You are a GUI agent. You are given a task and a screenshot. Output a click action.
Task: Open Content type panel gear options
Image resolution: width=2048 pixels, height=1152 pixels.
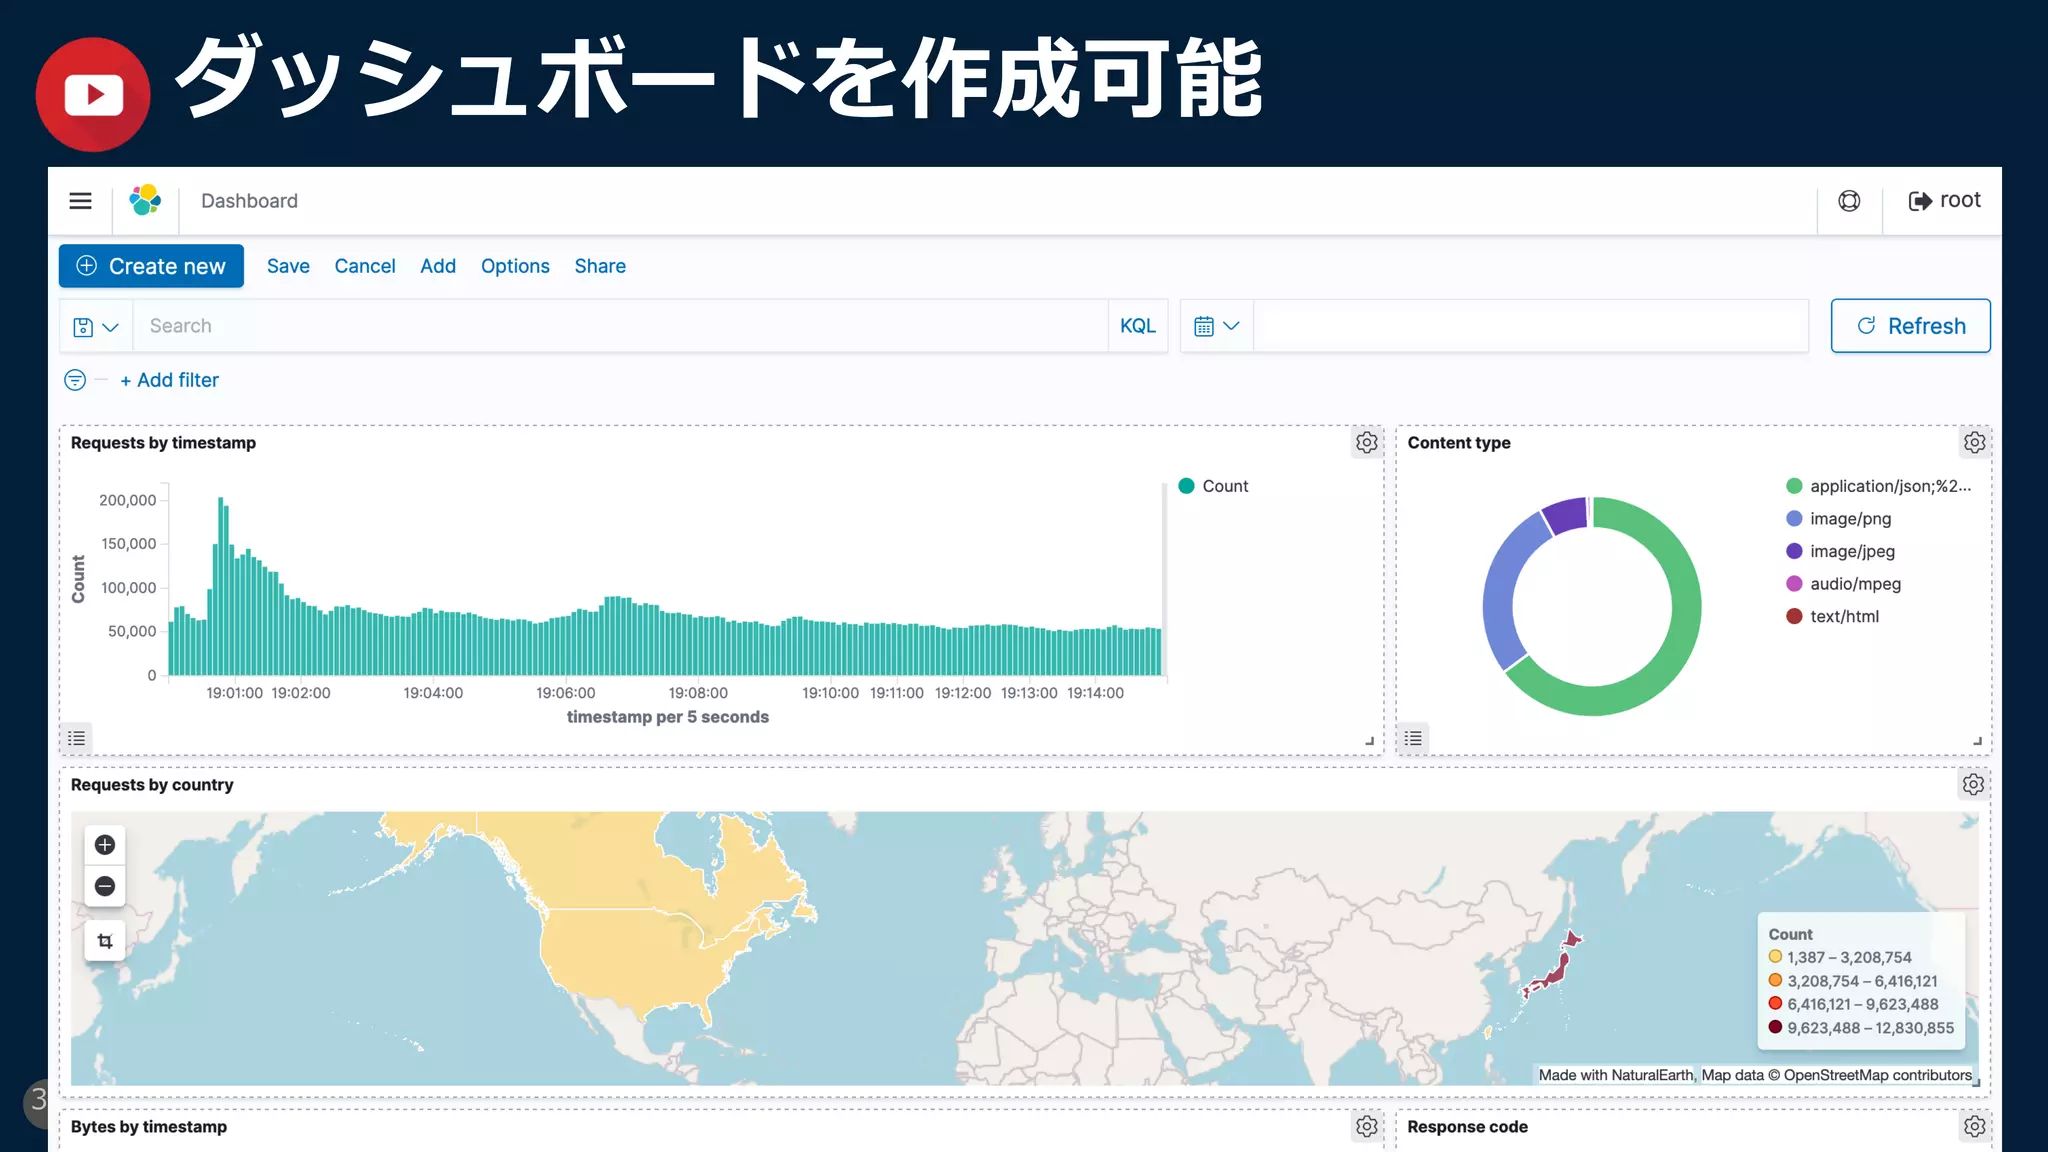(1974, 442)
